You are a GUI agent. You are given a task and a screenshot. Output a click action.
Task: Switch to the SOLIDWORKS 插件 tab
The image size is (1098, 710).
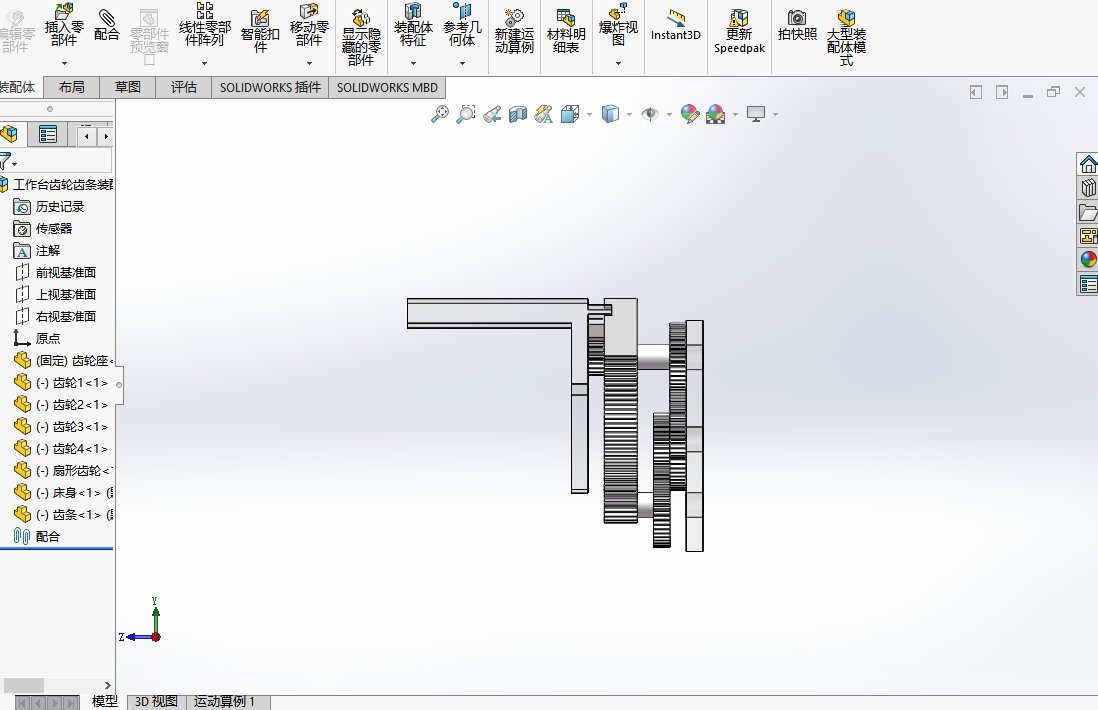coord(270,88)
